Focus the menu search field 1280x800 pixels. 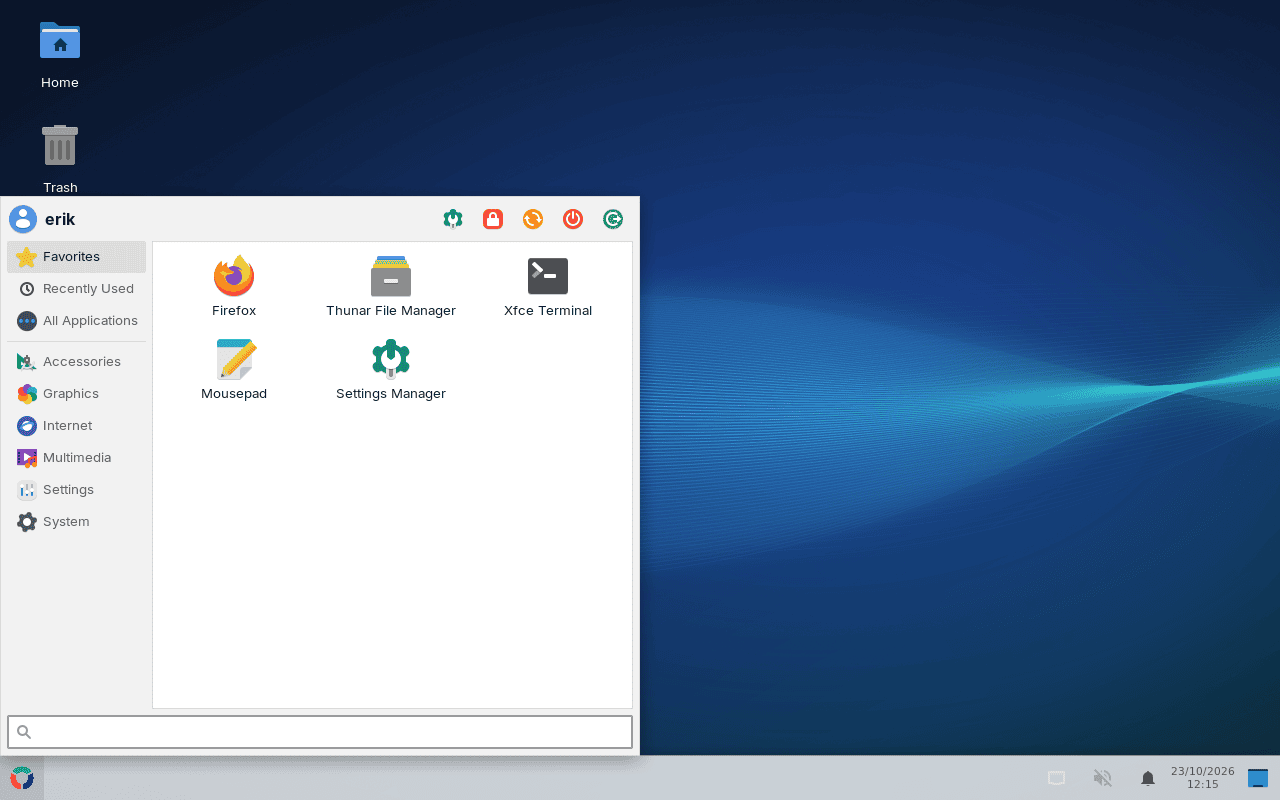tap(320, 732)
